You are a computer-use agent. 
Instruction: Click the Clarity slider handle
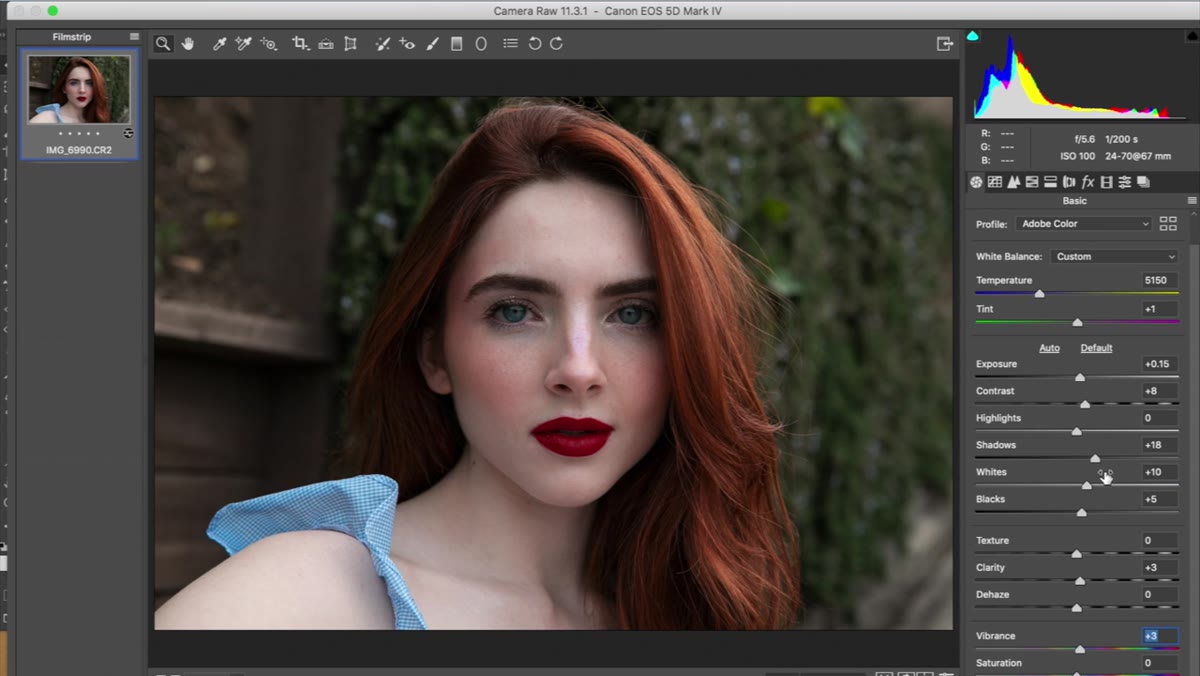[1080, 580]
